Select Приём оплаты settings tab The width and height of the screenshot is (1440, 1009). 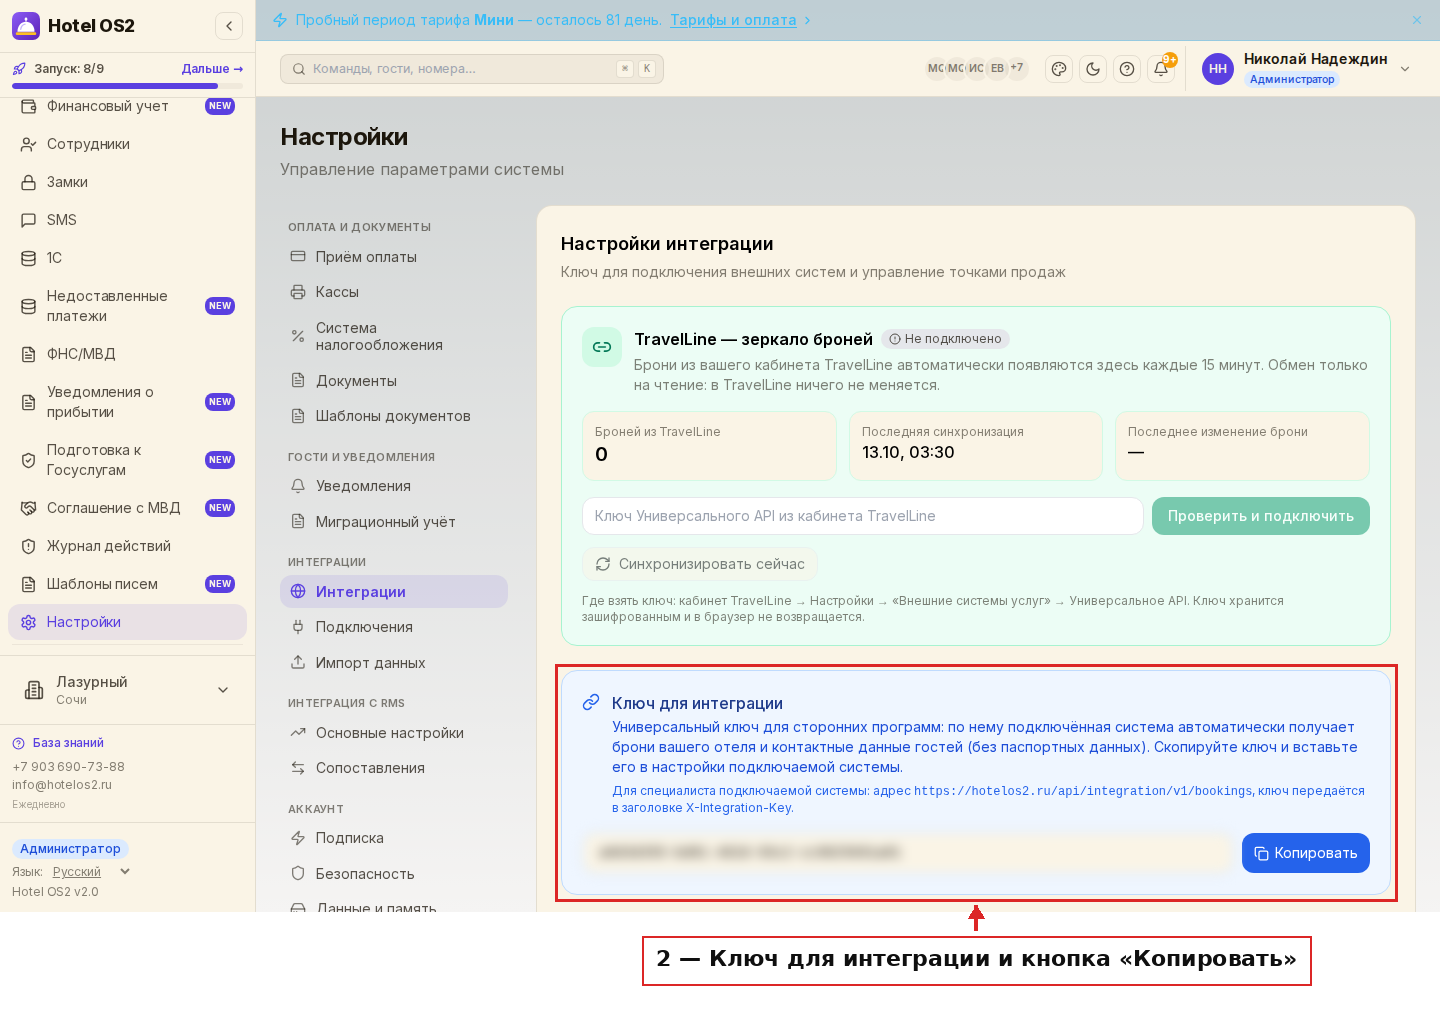click(394, 257)
